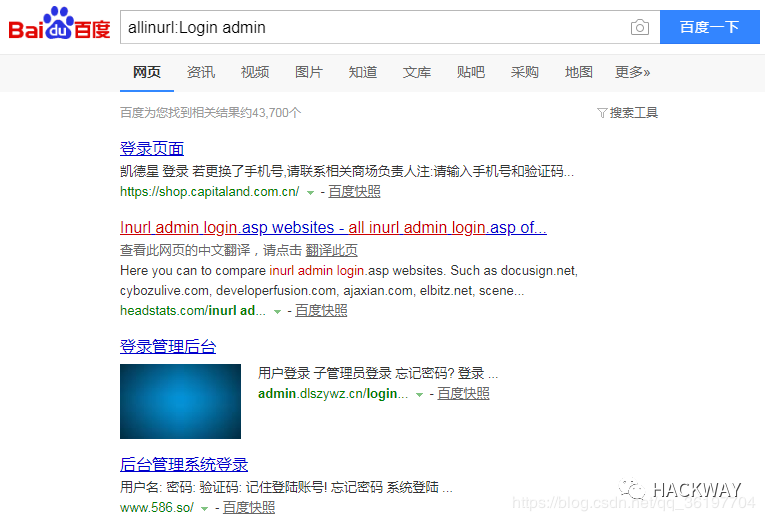The image size is (765, 521).
Task: Click the snippet 用户名: 密码: 验证码
Action: [x=286, y=487]
